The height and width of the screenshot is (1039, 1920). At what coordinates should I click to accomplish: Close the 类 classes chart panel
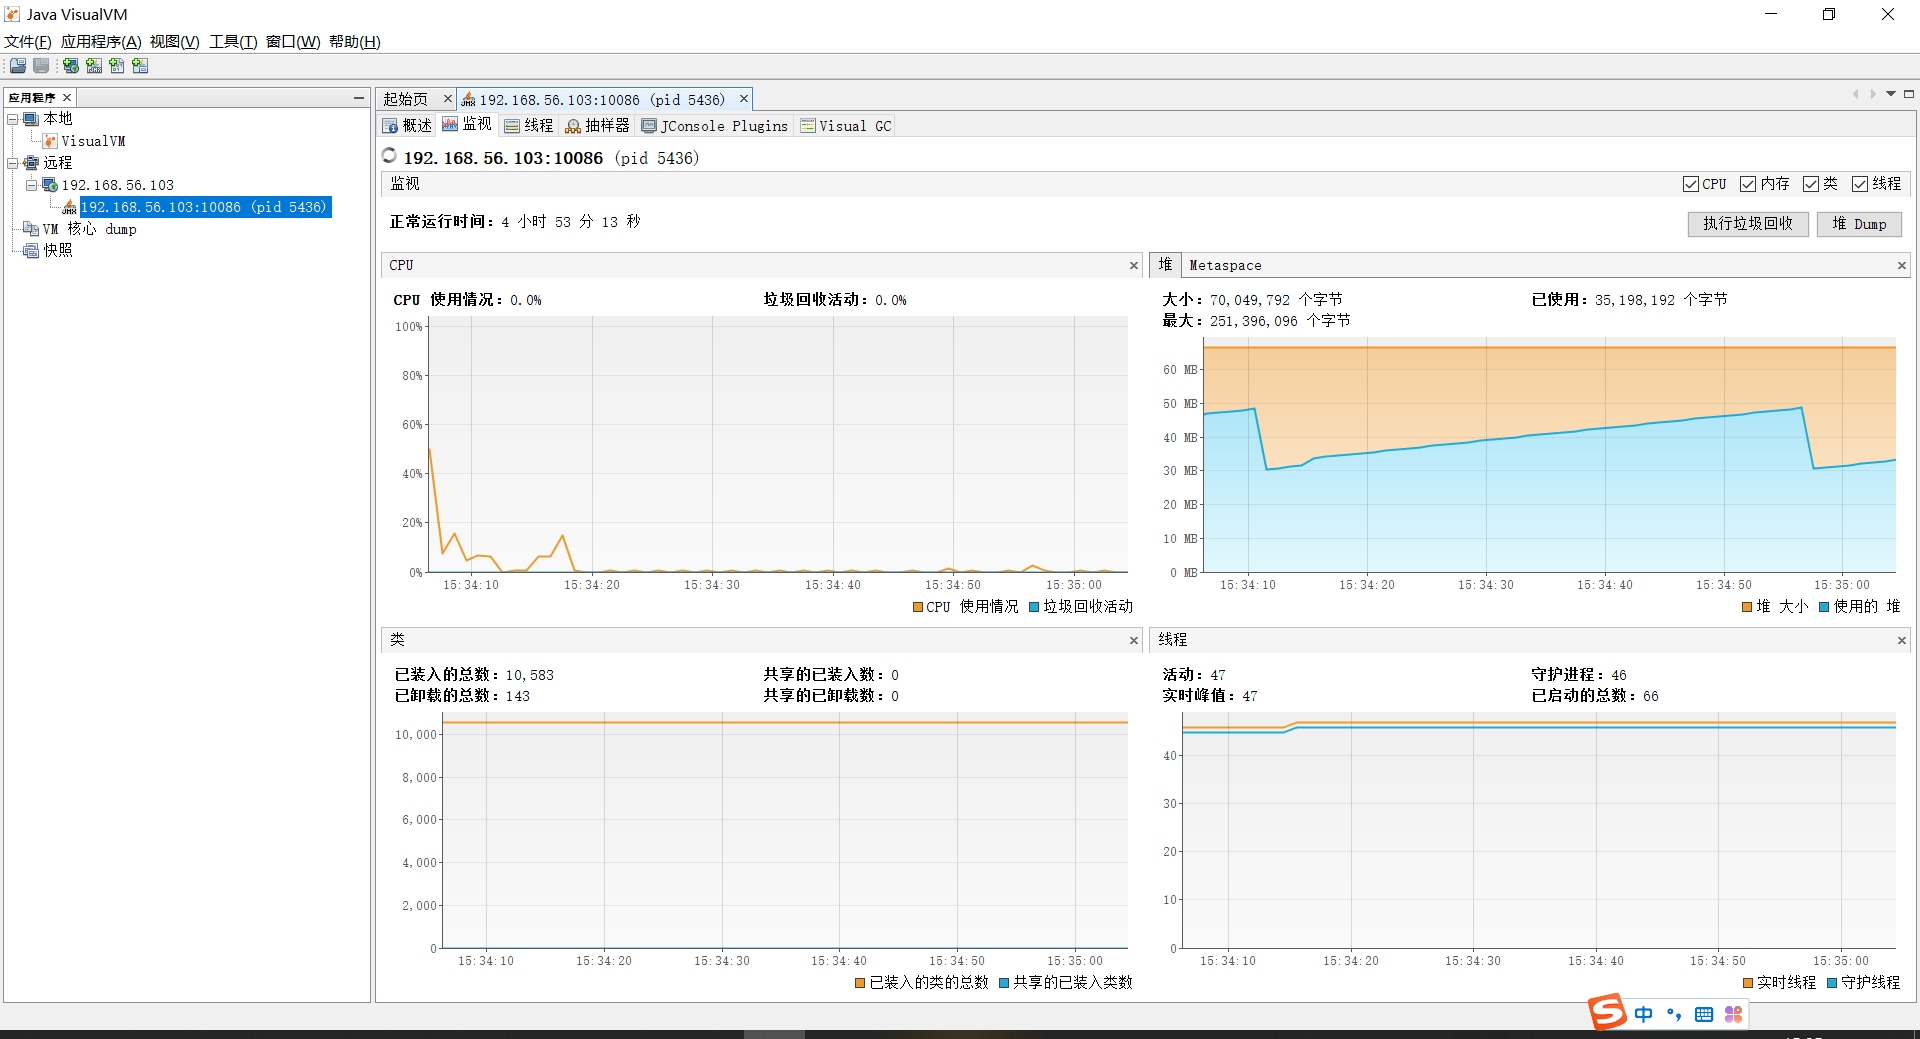pos(1134,640)
